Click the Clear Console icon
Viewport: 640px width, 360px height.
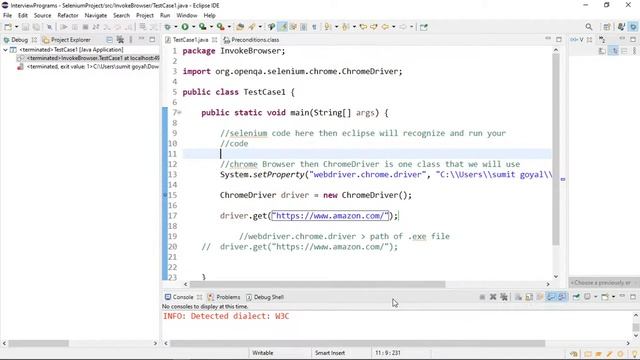pos(518,297)
